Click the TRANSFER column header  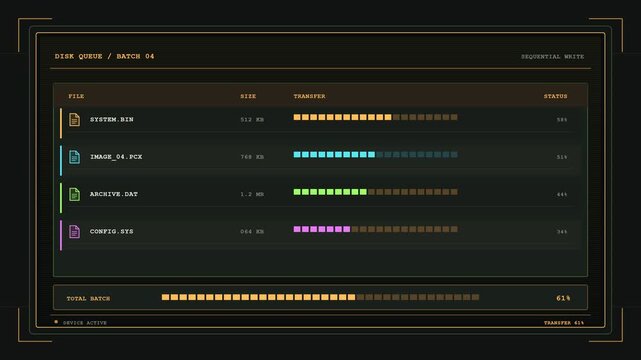tap(309, 96)
